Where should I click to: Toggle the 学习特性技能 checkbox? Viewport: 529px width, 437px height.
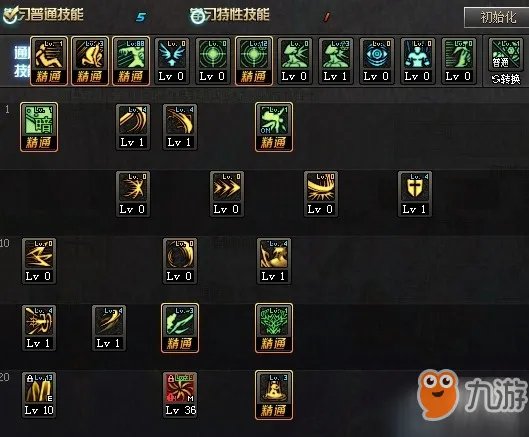tap(198, 16)
